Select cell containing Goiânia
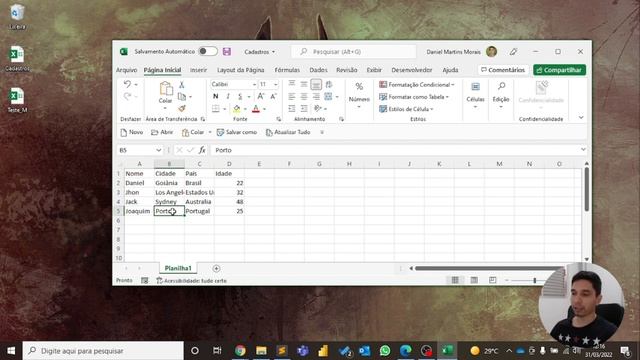The width and height of the screenshot is (640, 360). [169, 183]
